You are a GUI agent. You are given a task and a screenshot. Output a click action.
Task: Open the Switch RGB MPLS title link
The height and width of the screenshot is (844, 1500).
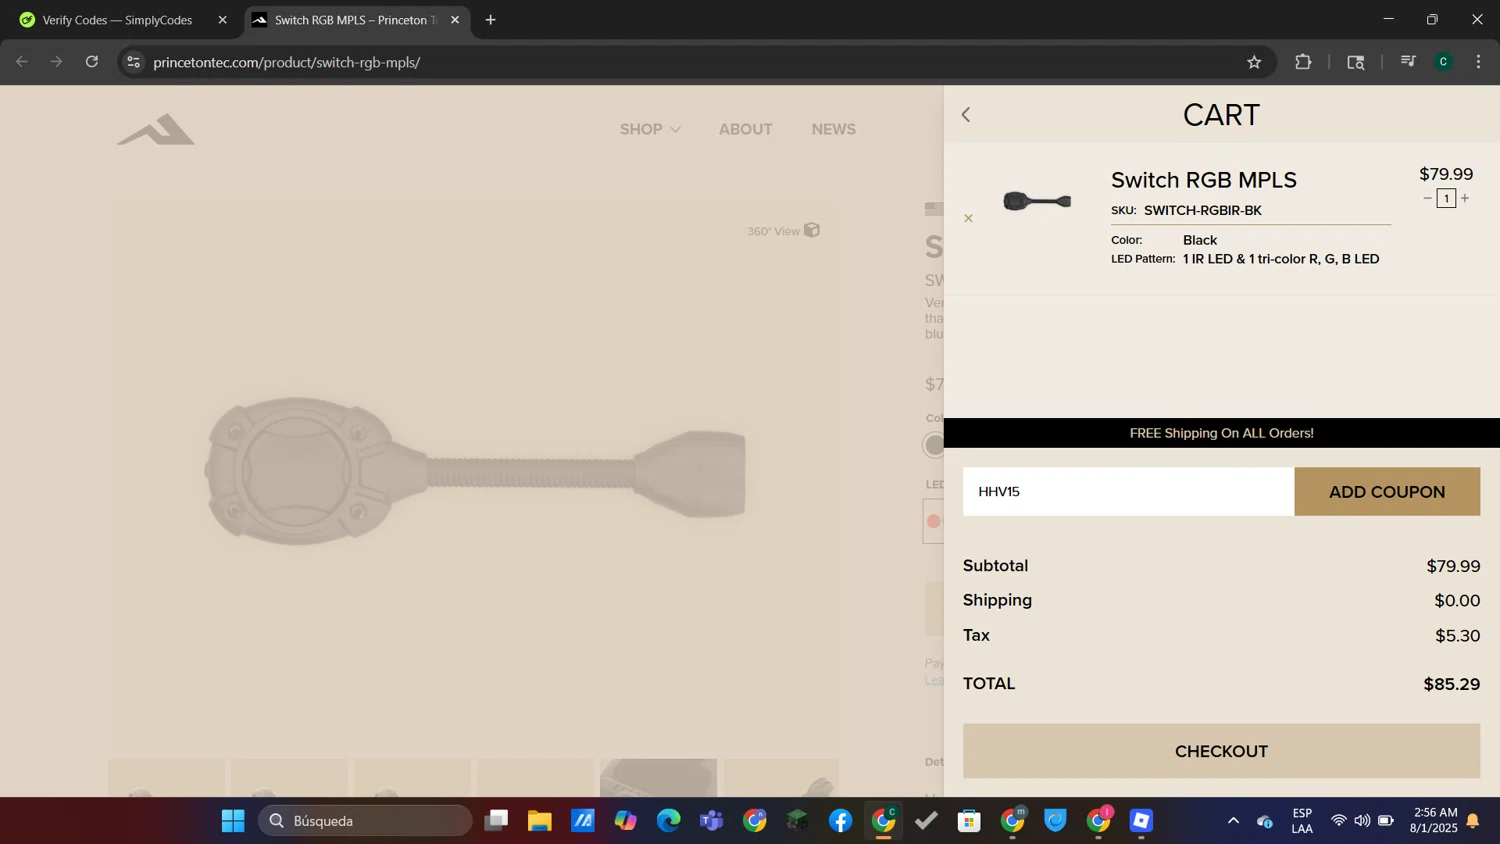1204,180
